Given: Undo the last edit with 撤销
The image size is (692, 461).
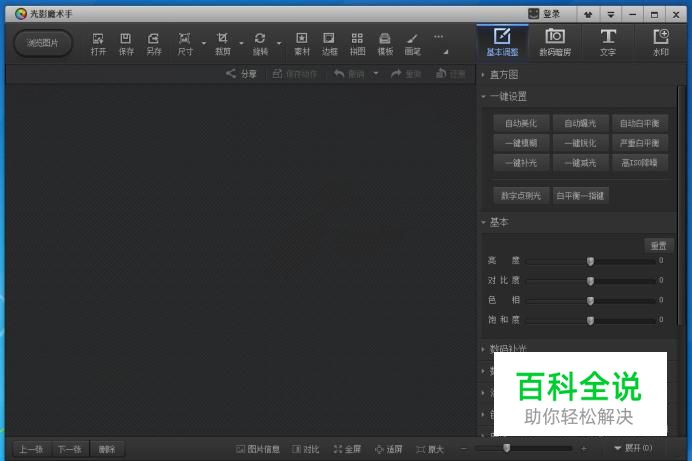Looking at the screenshot, I should pyautogui.click(x=349, y=74).
